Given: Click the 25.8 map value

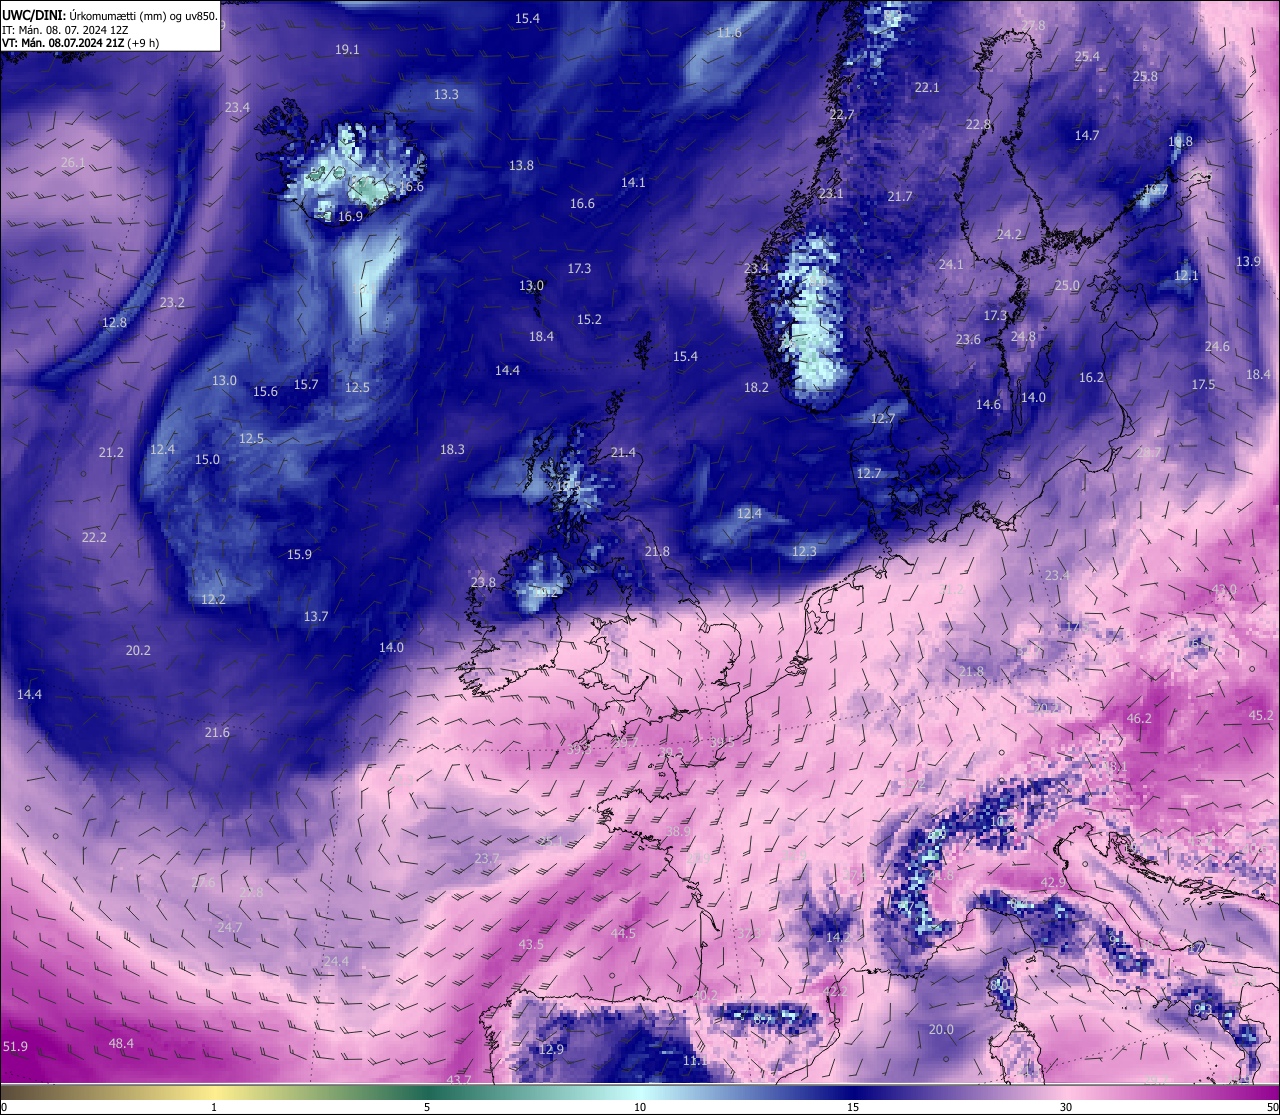Looking at the screenshot, I should click(x=1145, y=76).
